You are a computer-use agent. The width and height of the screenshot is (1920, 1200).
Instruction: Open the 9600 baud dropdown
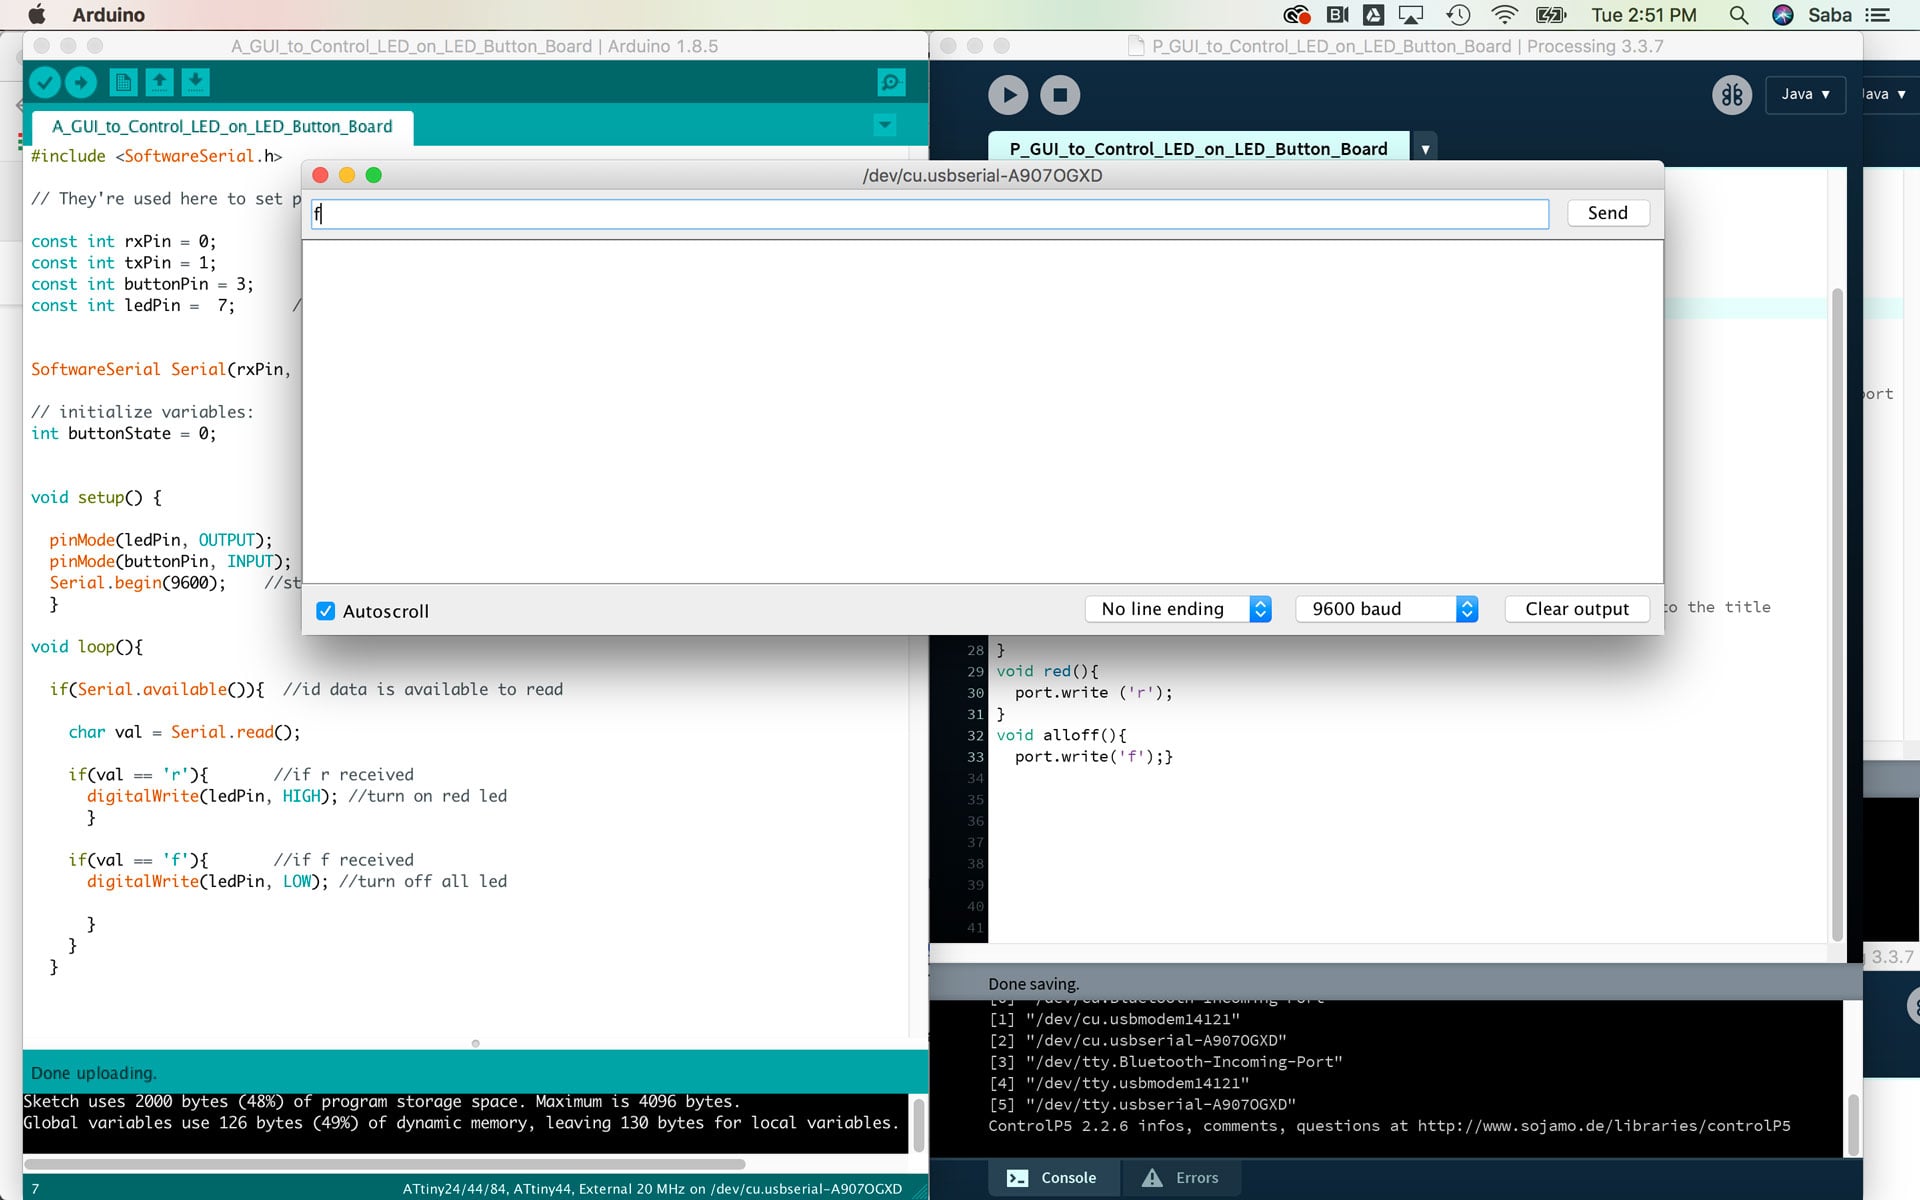1387,609
